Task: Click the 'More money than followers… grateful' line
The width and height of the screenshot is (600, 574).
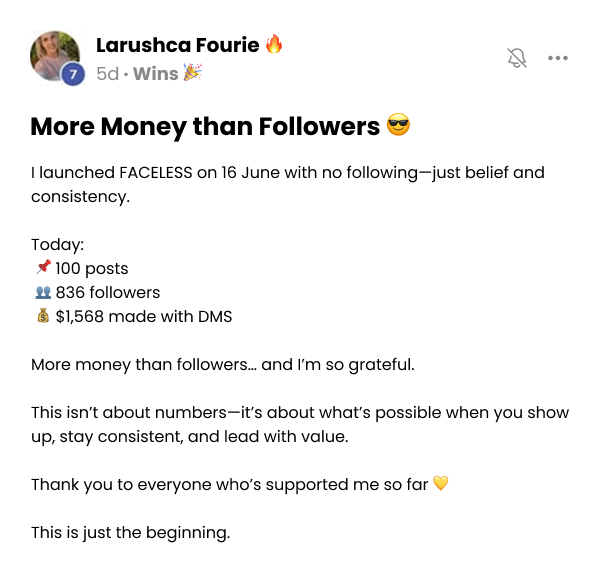Action: [222, 365]
